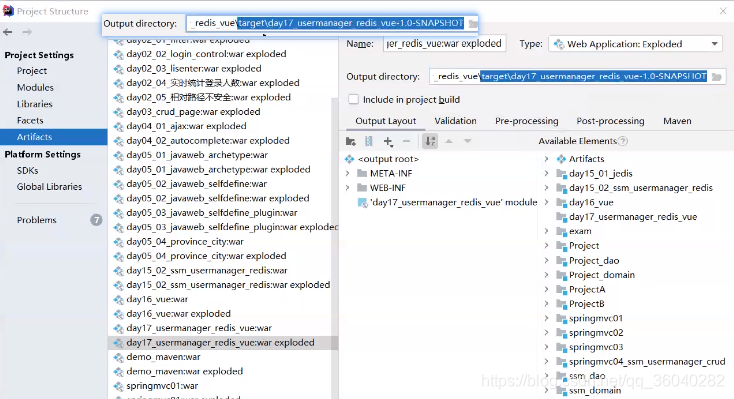Select ProjectB in Available Elements
The height and width of the screenshot is (399, 734).
[587, 304]
